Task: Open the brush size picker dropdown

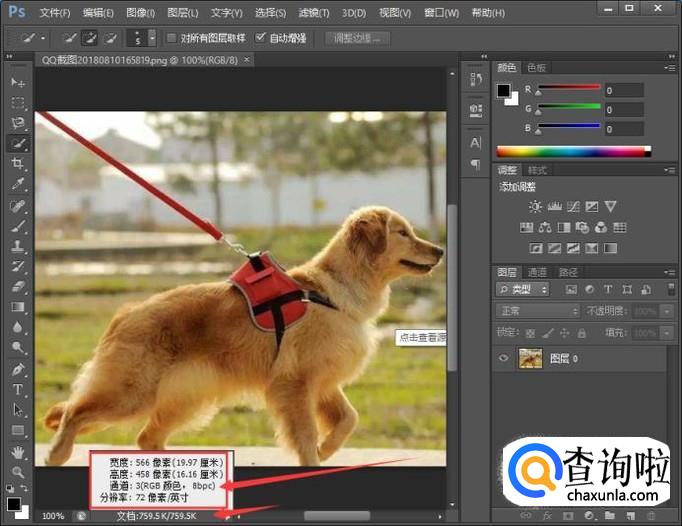Action: (151, 38)
